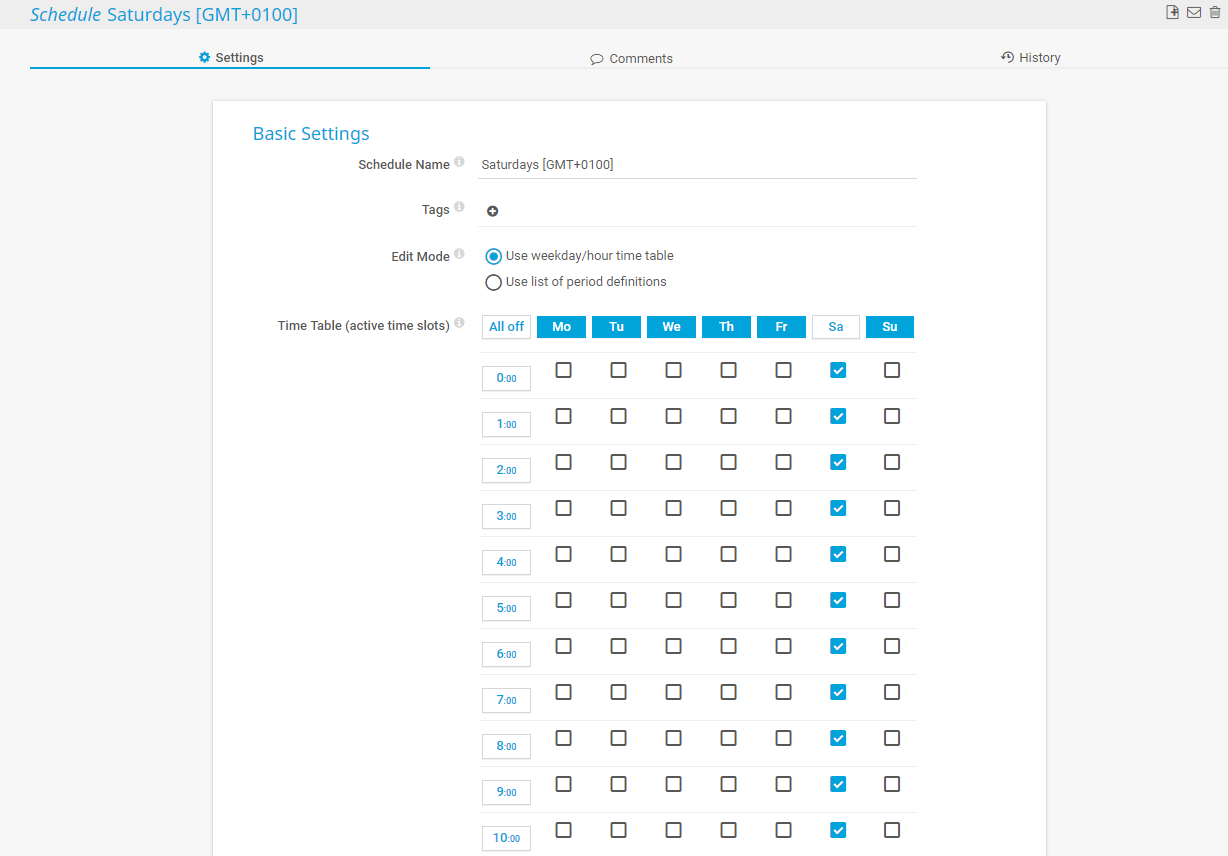Click the trash can delete icon

(1215, 12)
